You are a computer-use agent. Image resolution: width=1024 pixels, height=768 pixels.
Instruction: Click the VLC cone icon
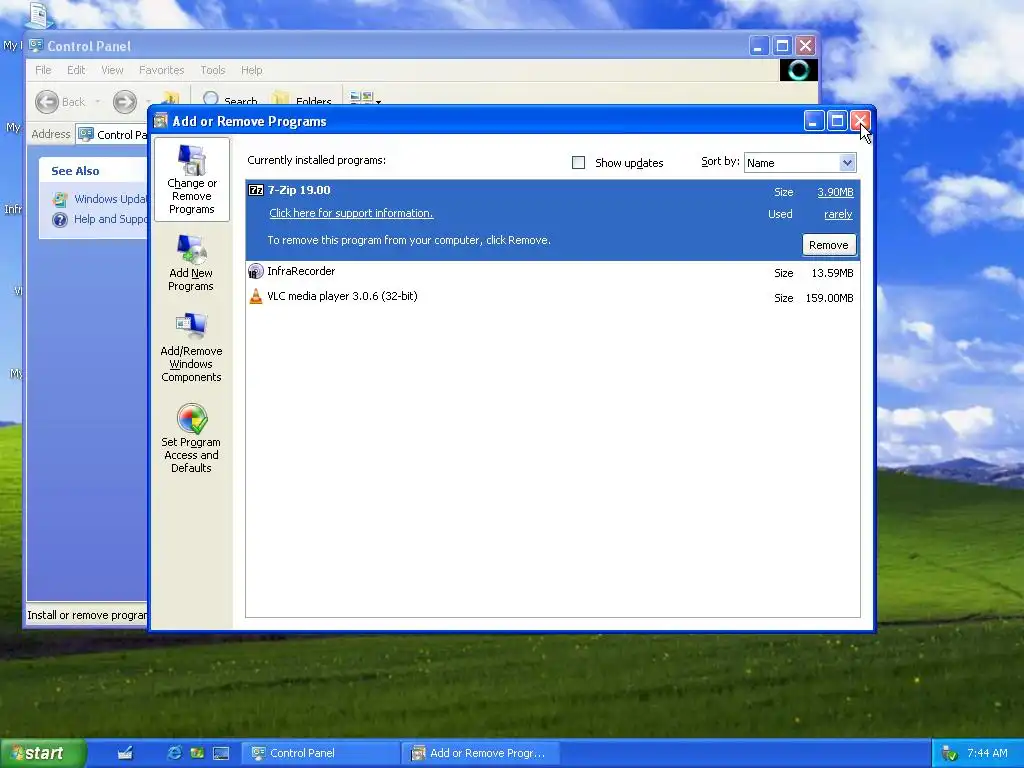pyautogui.click(x=256, y=296)
